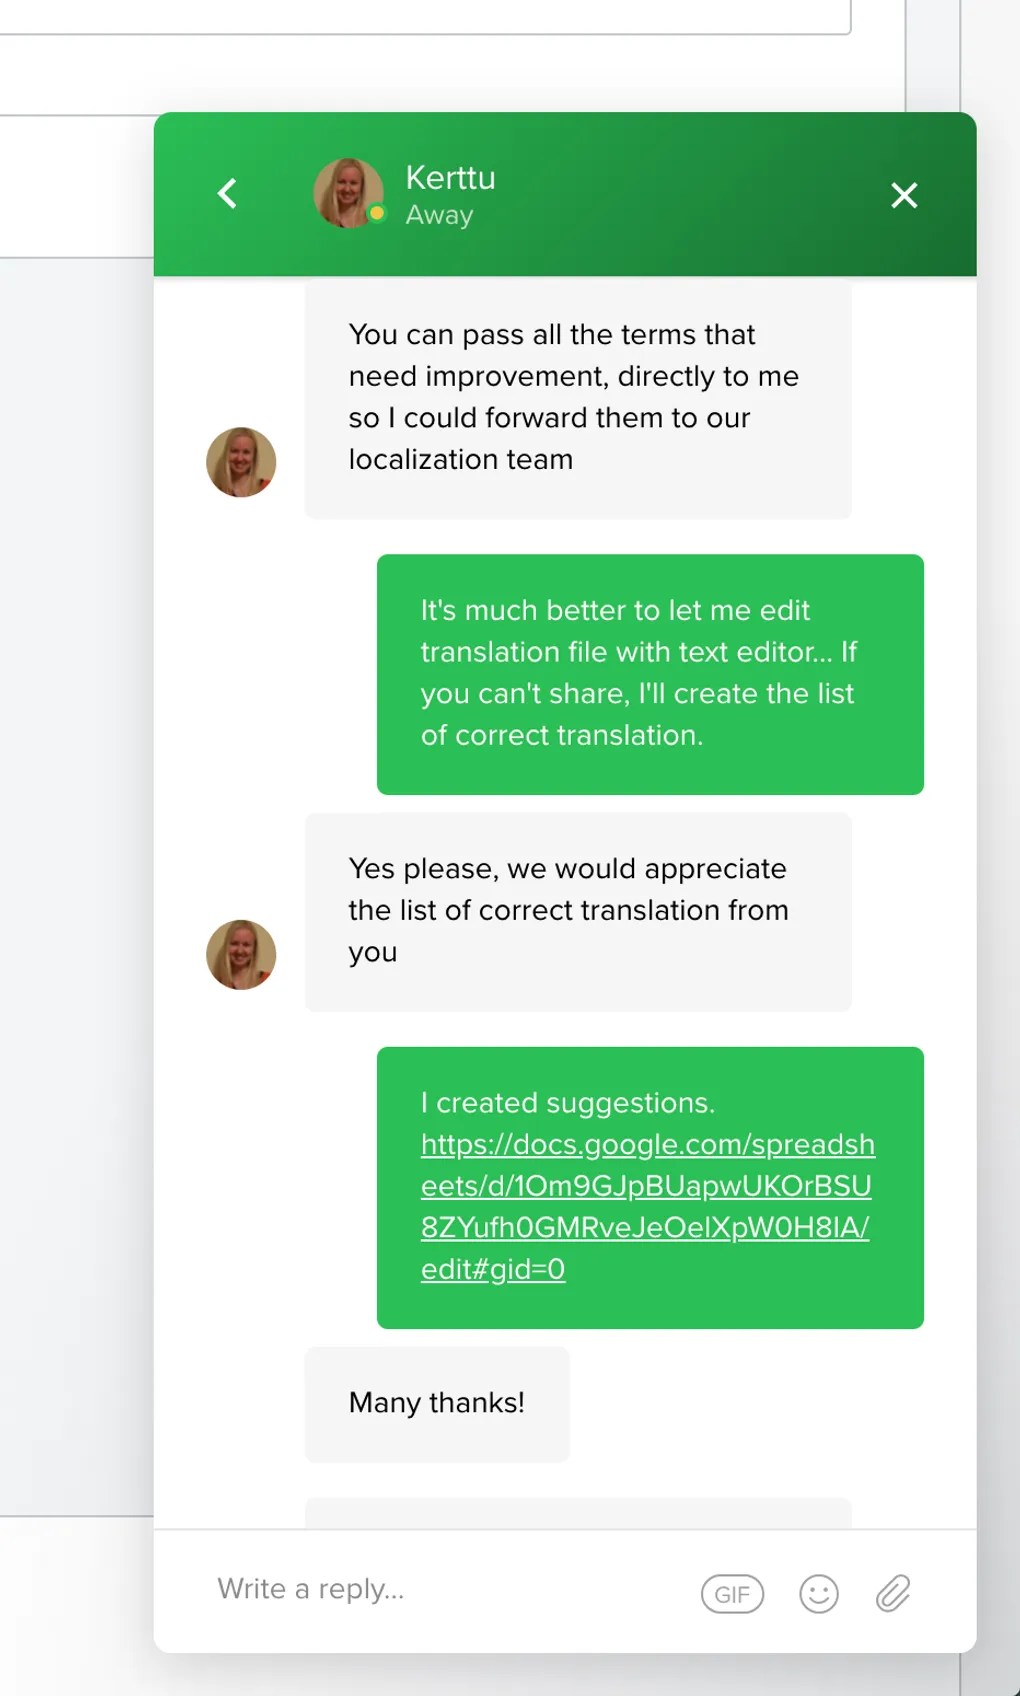Click the yellow away status dot

(377, 213)
